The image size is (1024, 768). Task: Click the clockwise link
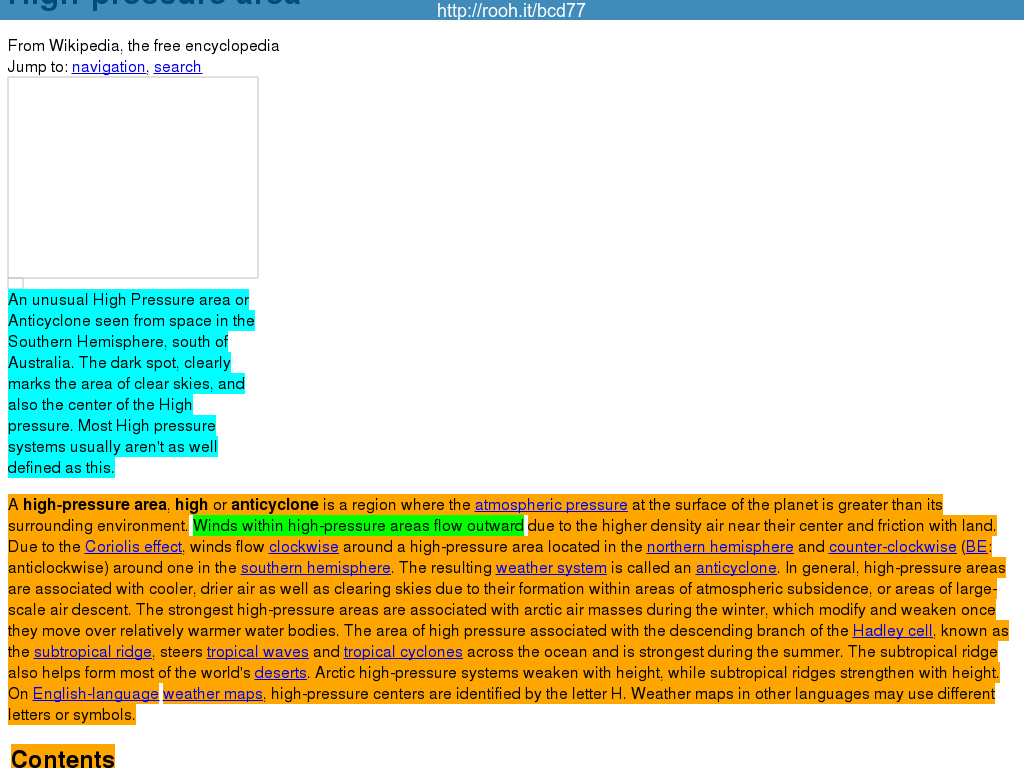click(304, 547)
